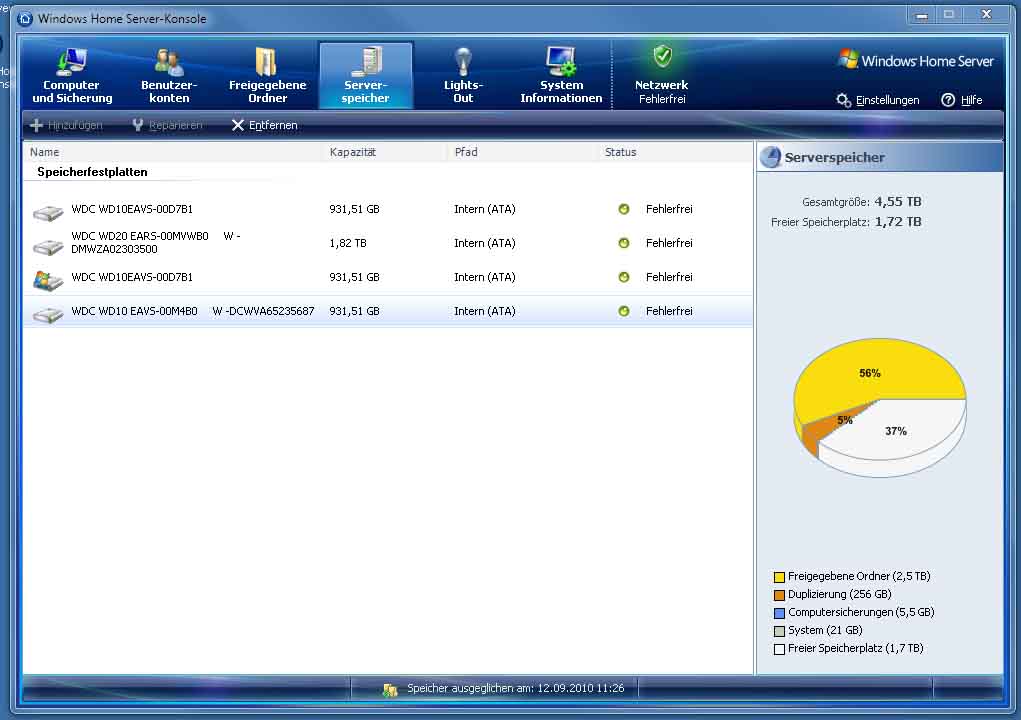The width and height of the screenshot is (1021, 720).
Task: Click the status bar storage balance icon
Action: 390,689
